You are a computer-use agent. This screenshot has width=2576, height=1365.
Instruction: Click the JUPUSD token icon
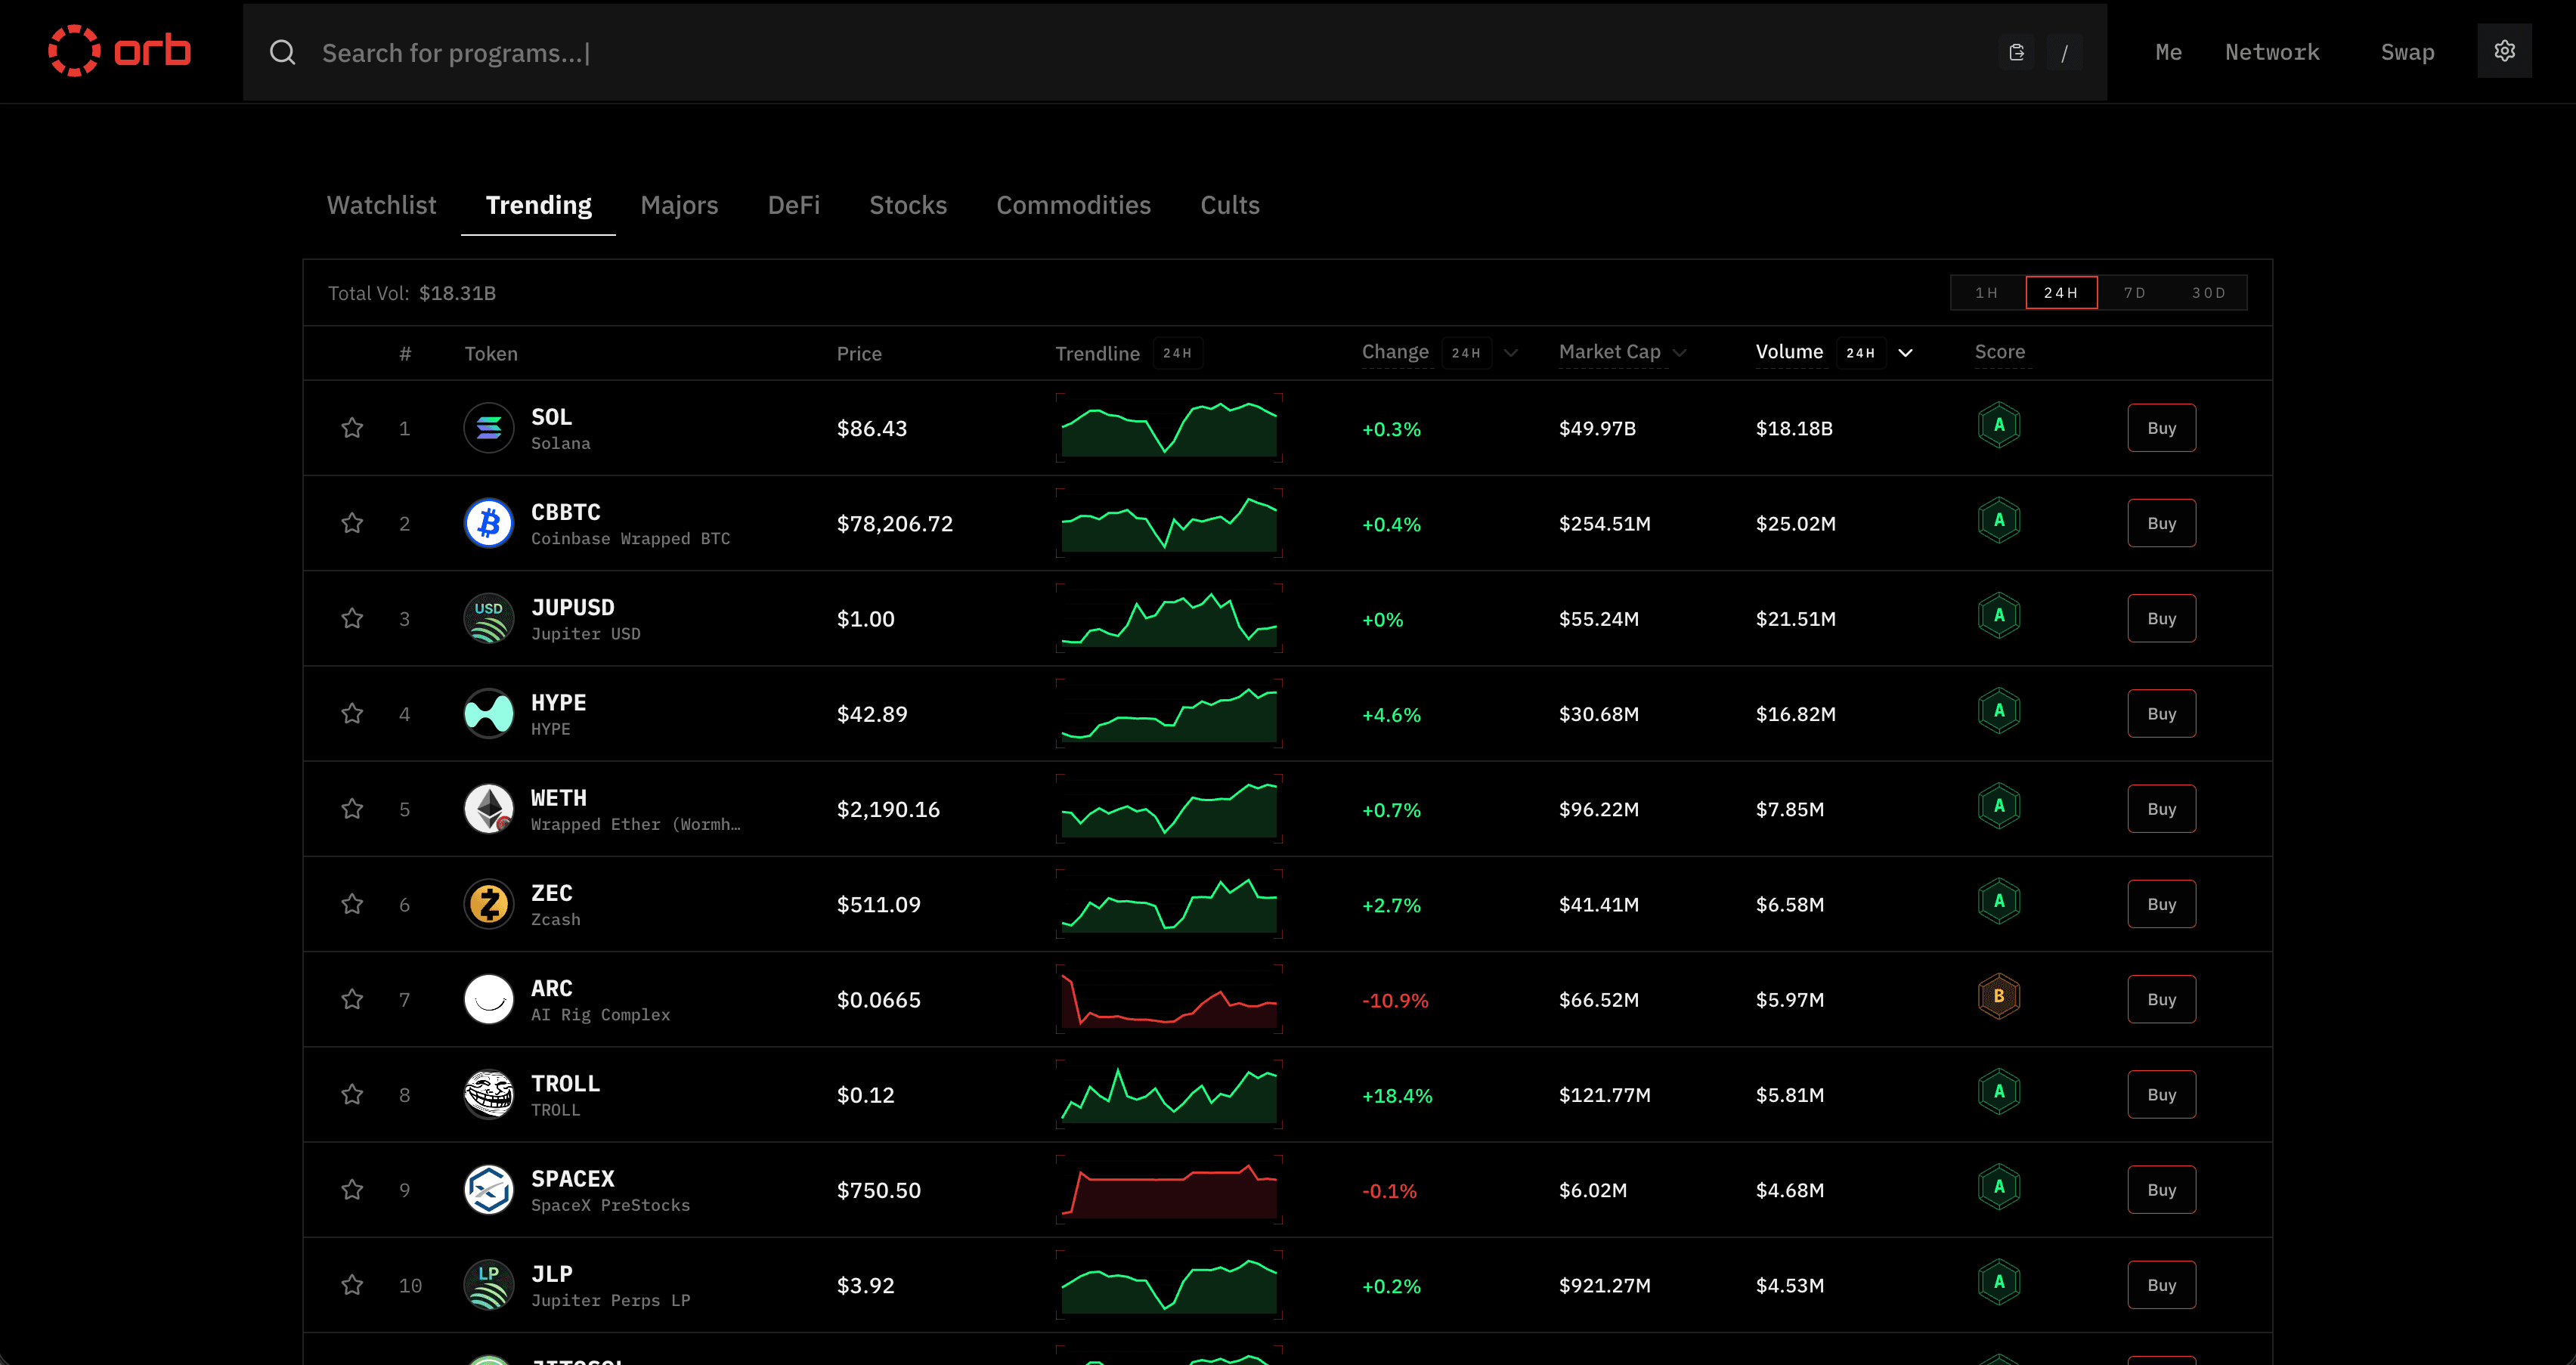489,618
